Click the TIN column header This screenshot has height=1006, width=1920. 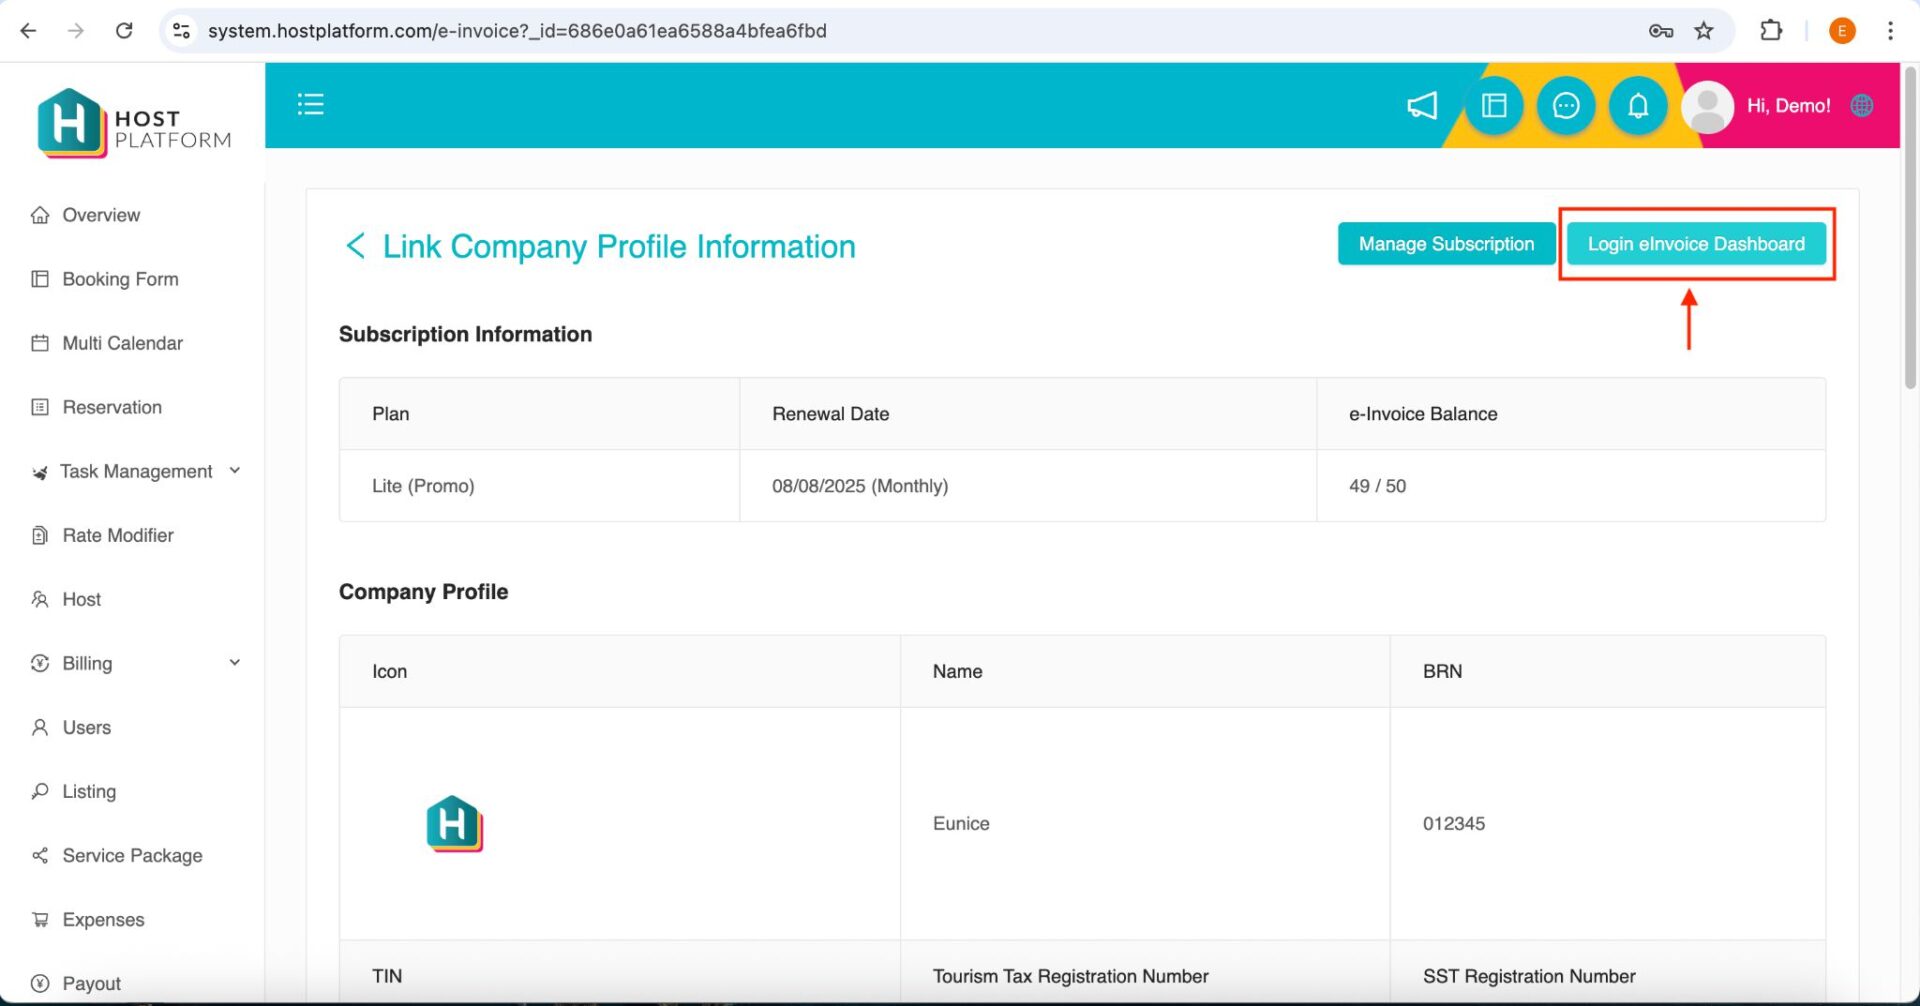point(387,976)
